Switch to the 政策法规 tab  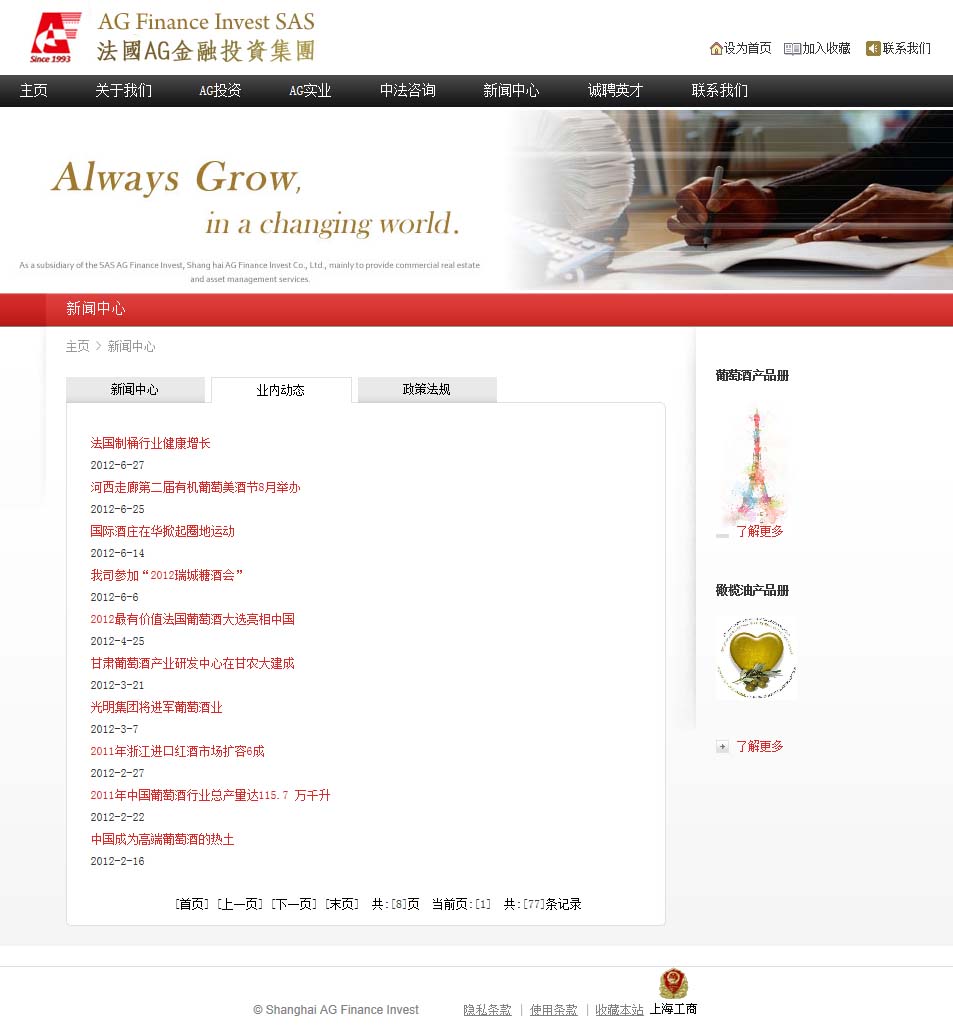(427, 389)
